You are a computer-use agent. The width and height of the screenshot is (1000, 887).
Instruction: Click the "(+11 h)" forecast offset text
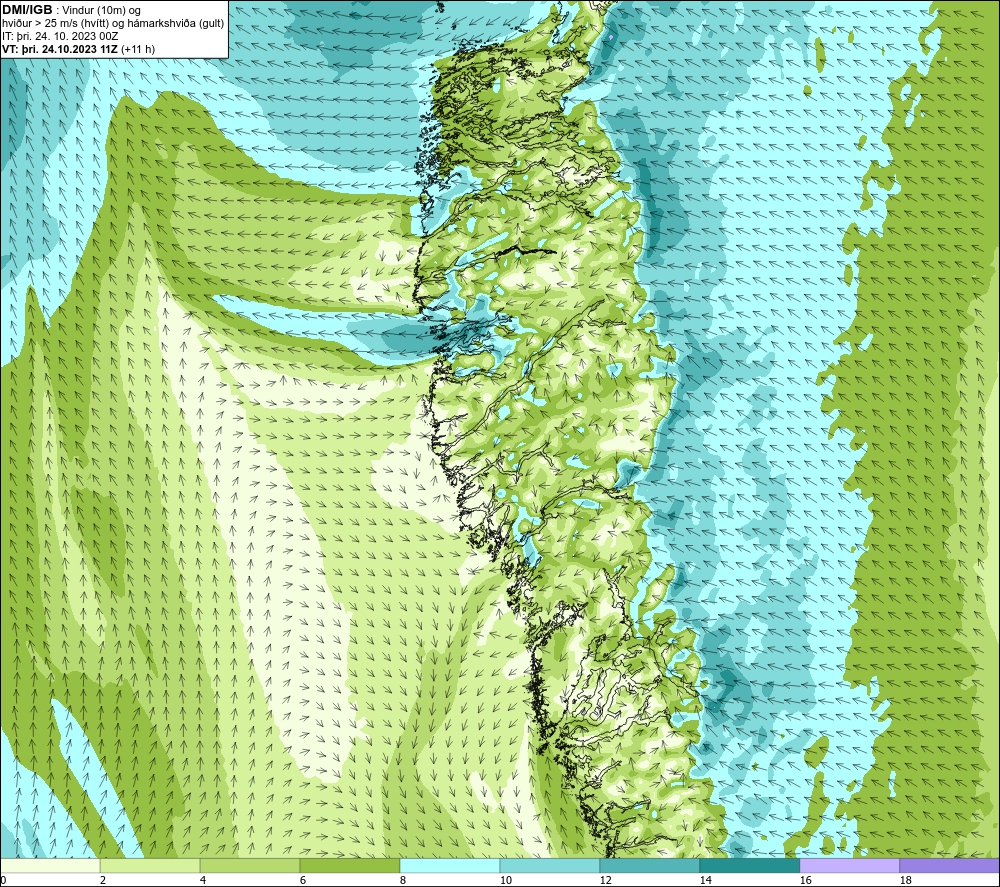pos(138,49)
